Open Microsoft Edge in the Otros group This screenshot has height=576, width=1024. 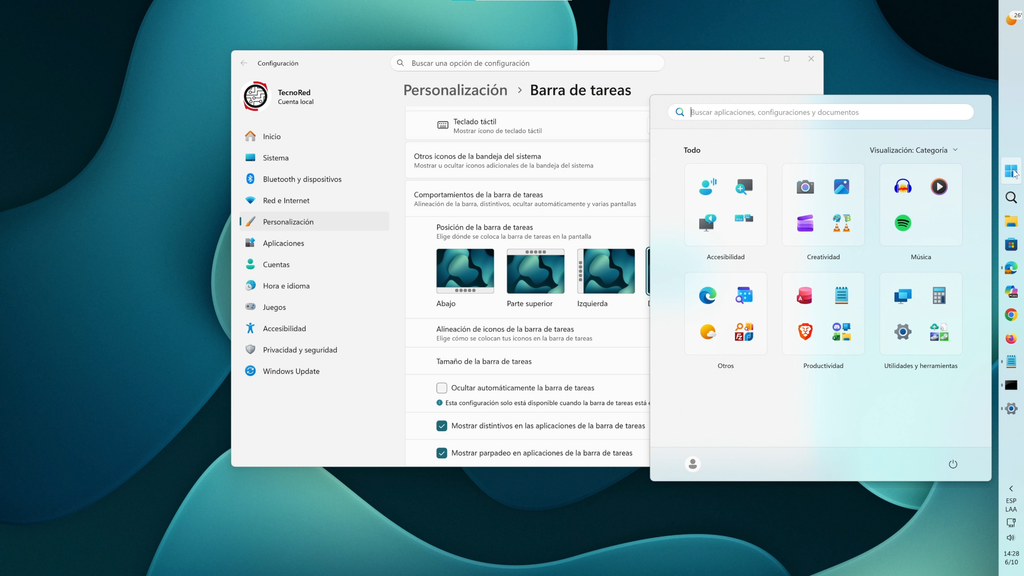[x=707, y=296]
